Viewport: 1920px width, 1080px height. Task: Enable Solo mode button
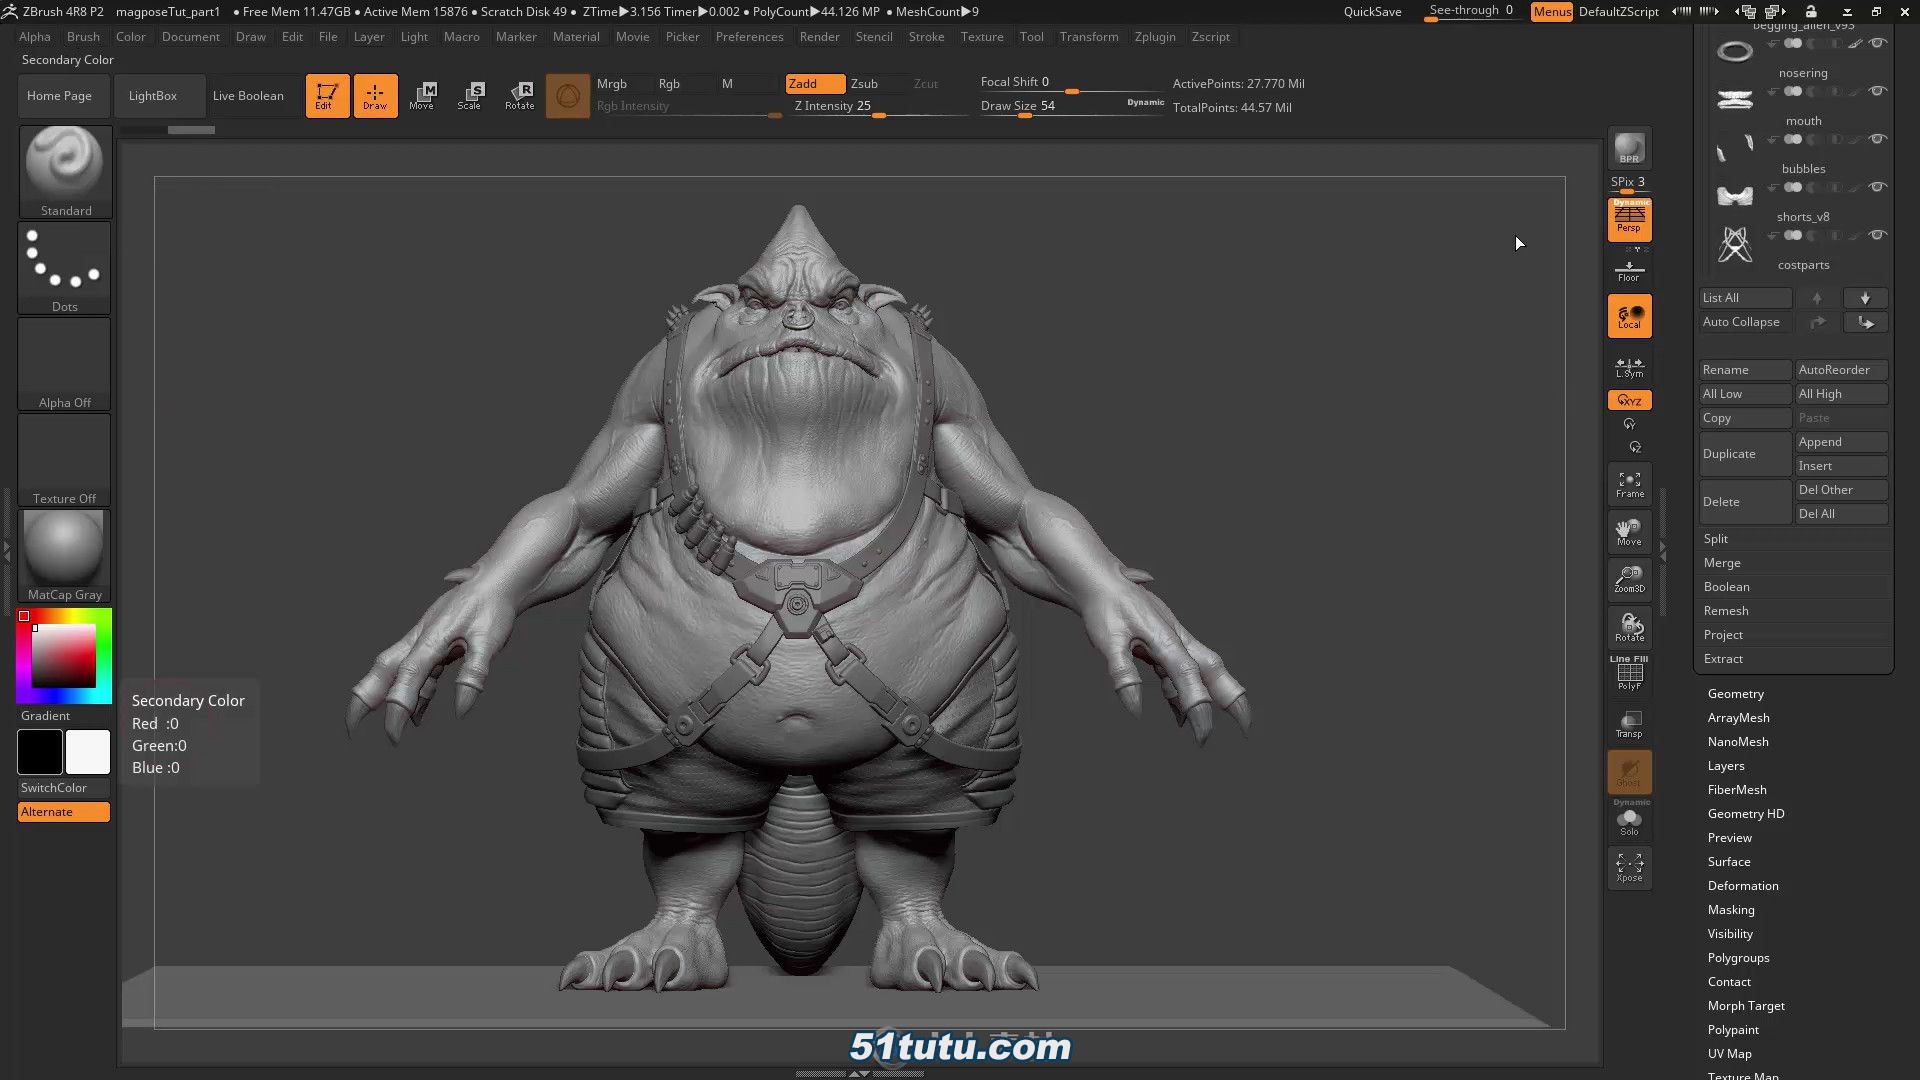click(x=1629, y=820)
